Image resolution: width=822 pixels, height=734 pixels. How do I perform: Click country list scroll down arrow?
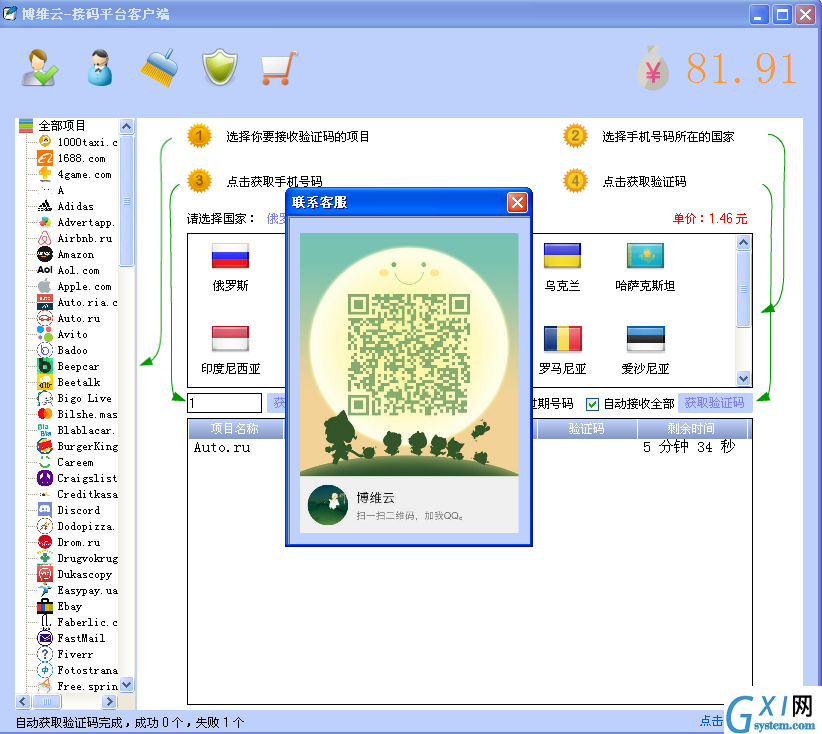pyautogui.click(x=743, y=377)
